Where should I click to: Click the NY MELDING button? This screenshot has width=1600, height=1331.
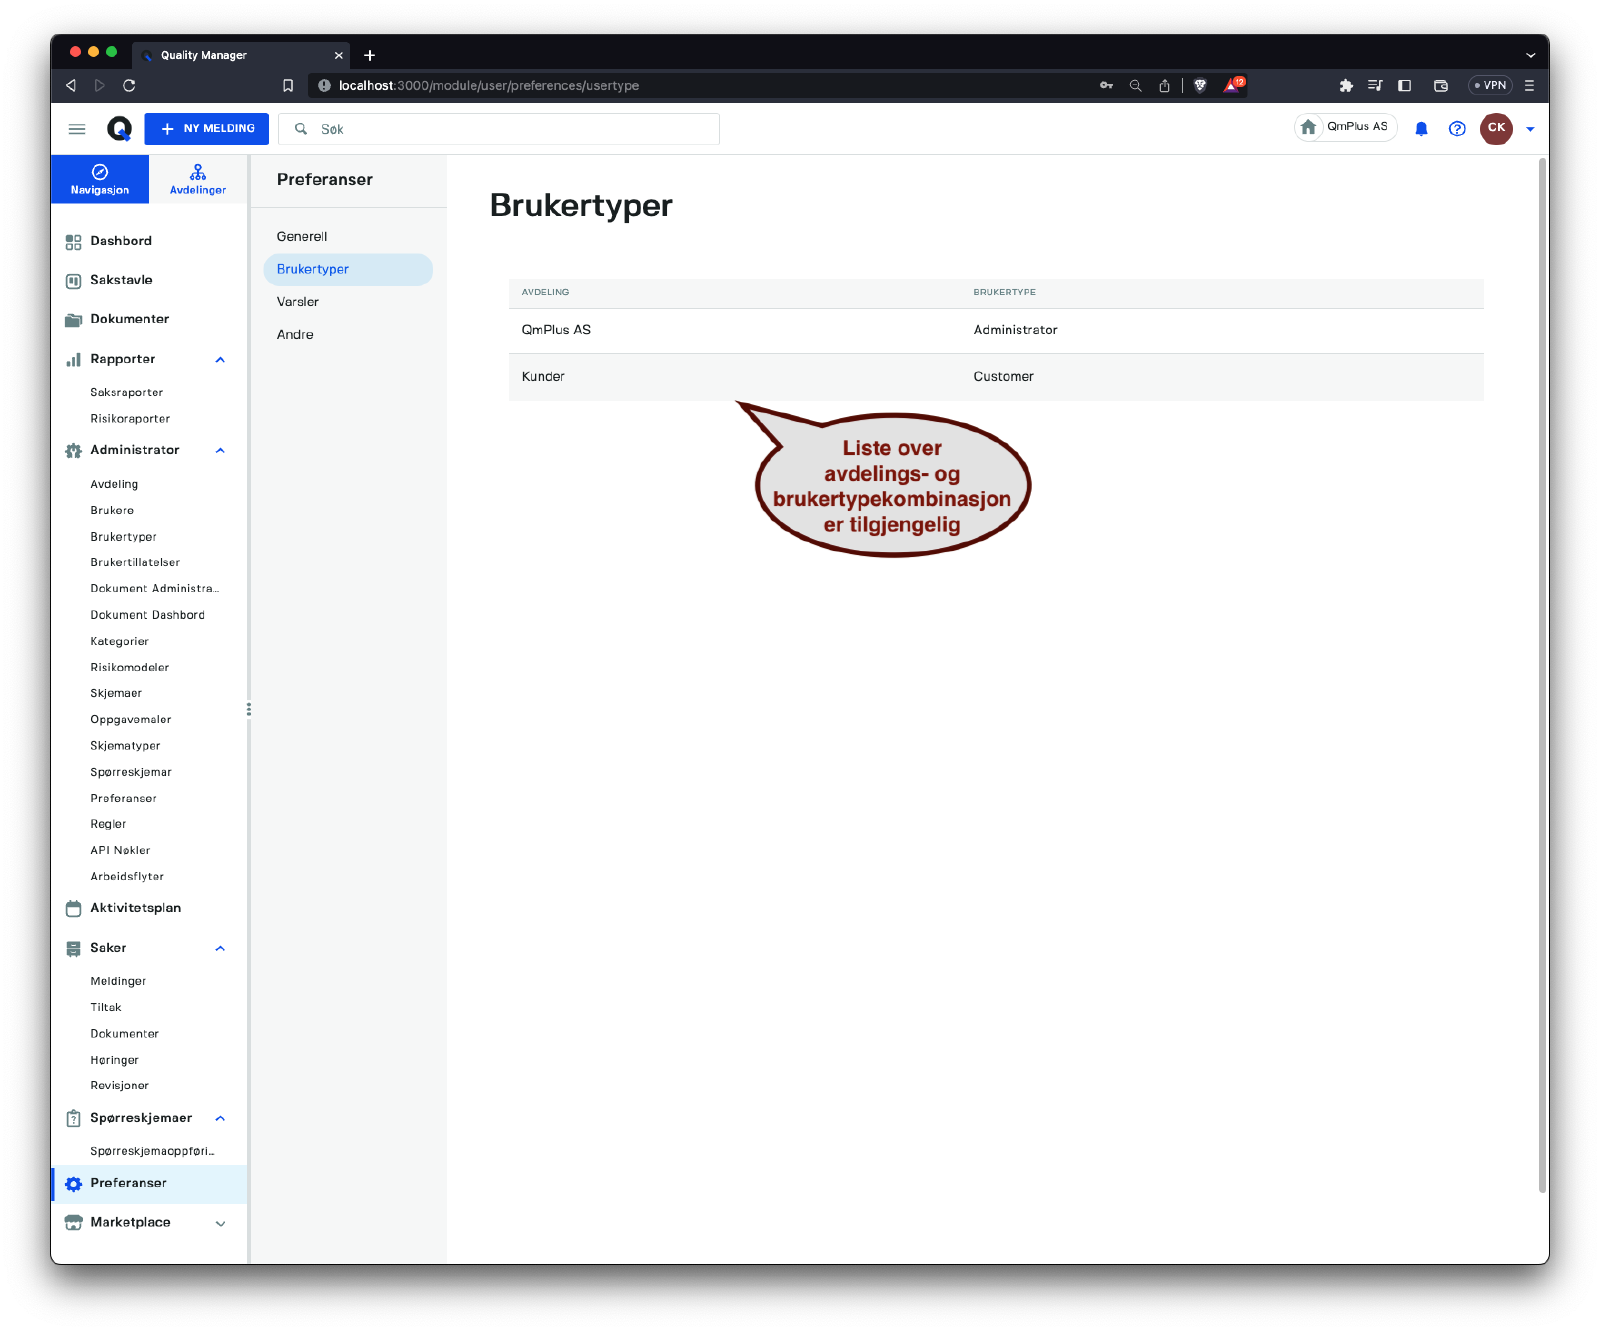coord(207,129)
